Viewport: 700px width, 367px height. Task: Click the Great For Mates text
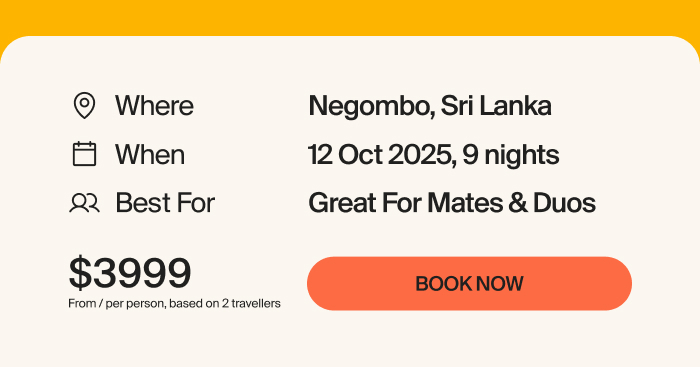(x=406, y=203)
